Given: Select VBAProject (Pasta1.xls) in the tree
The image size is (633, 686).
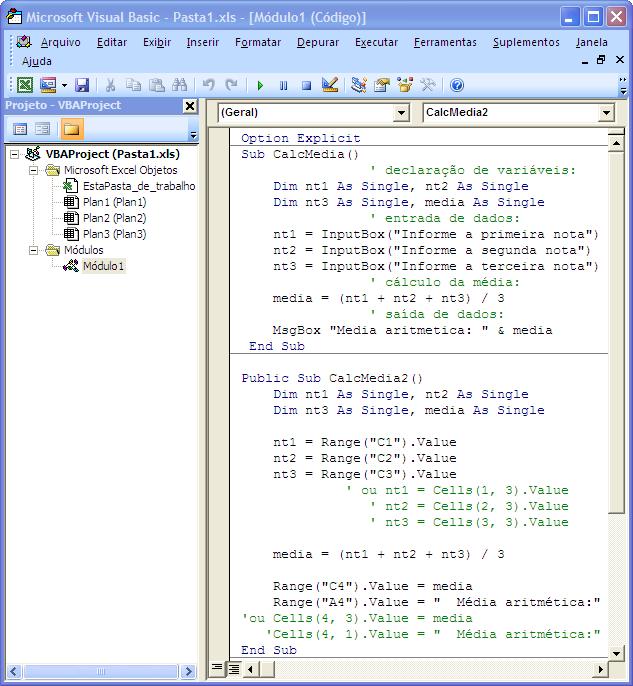Looking at the screenshot, I should 112,154.
